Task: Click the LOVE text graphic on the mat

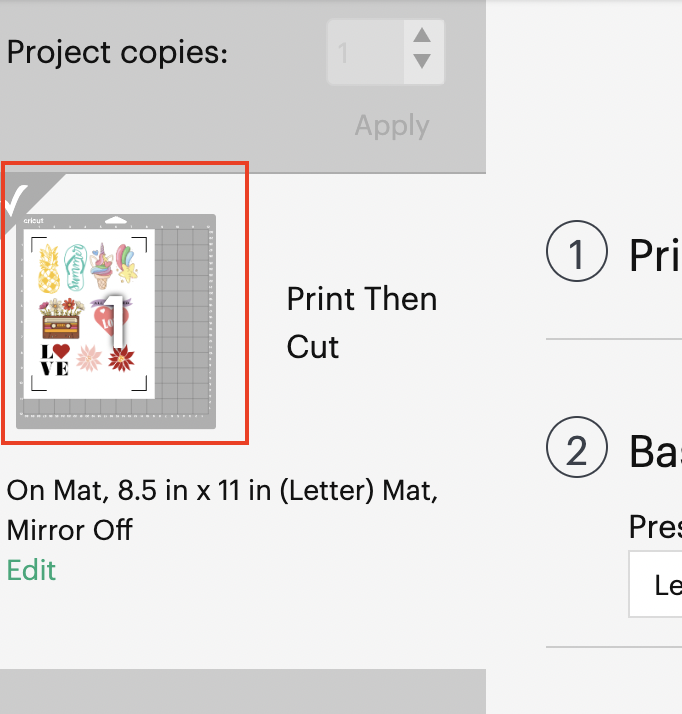Action: pyautogui.click(x=55, y=359)
